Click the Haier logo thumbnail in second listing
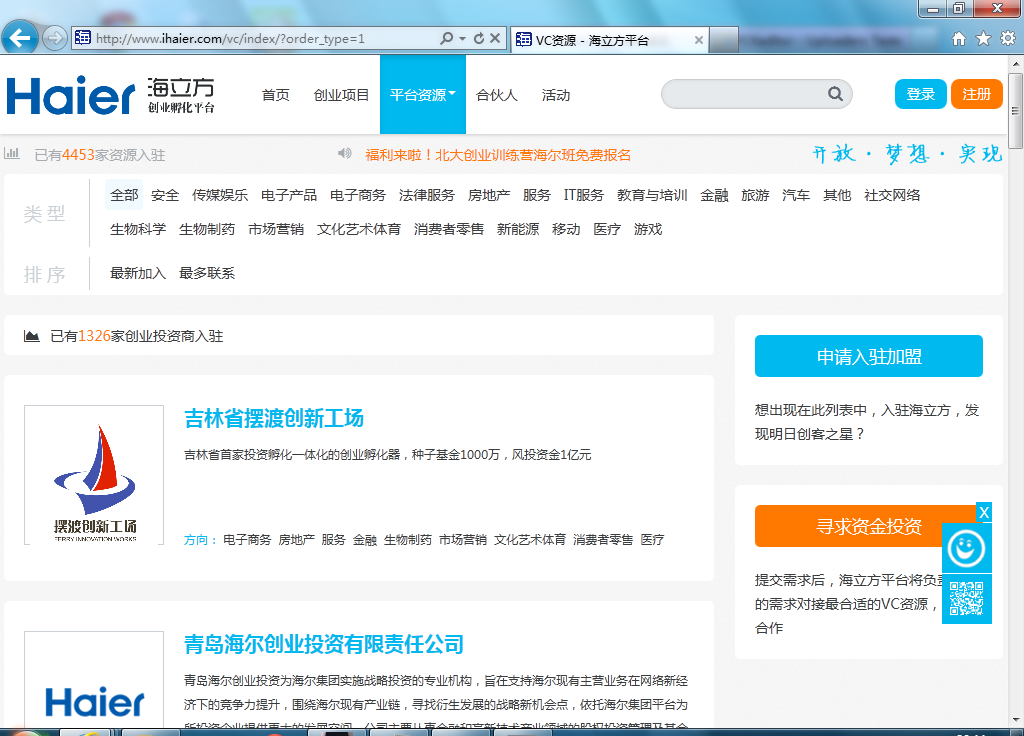 [x=94, y=679]
